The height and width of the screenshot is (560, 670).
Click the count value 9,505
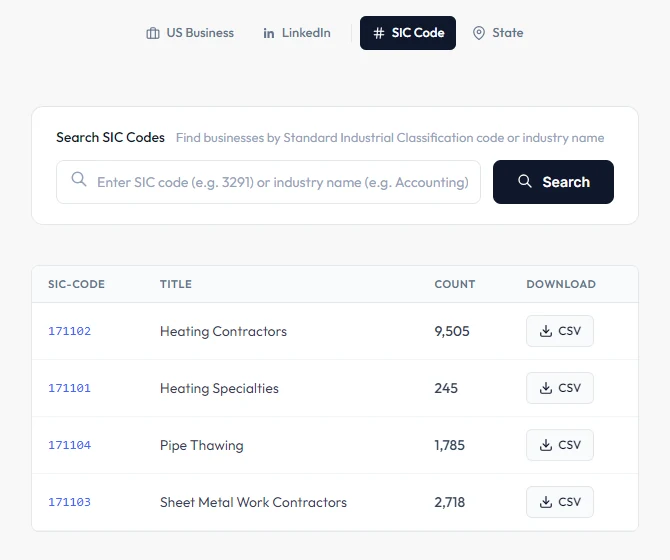452,331
